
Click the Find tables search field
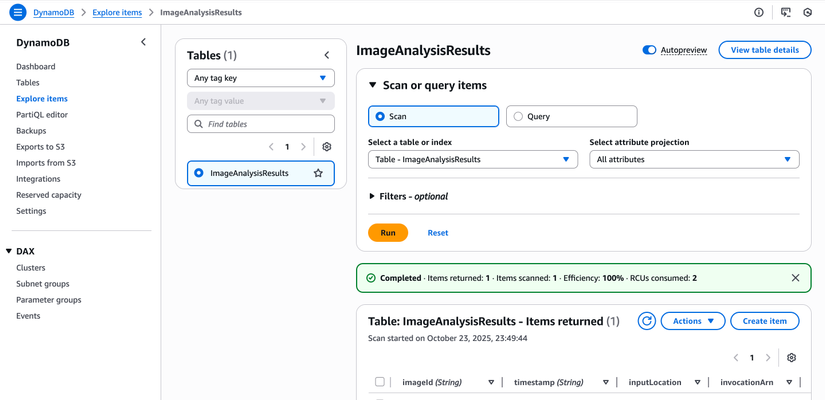[260, 124]
